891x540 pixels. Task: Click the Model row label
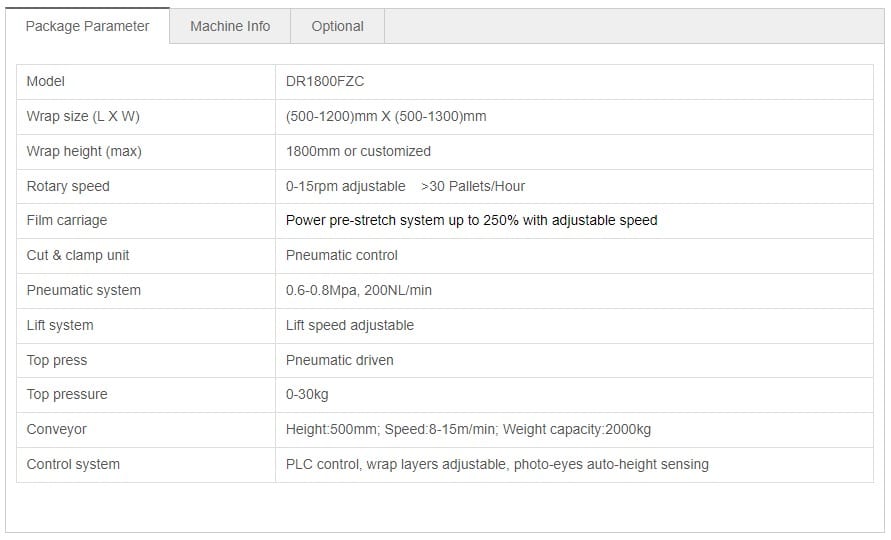(x=45, y=81)
